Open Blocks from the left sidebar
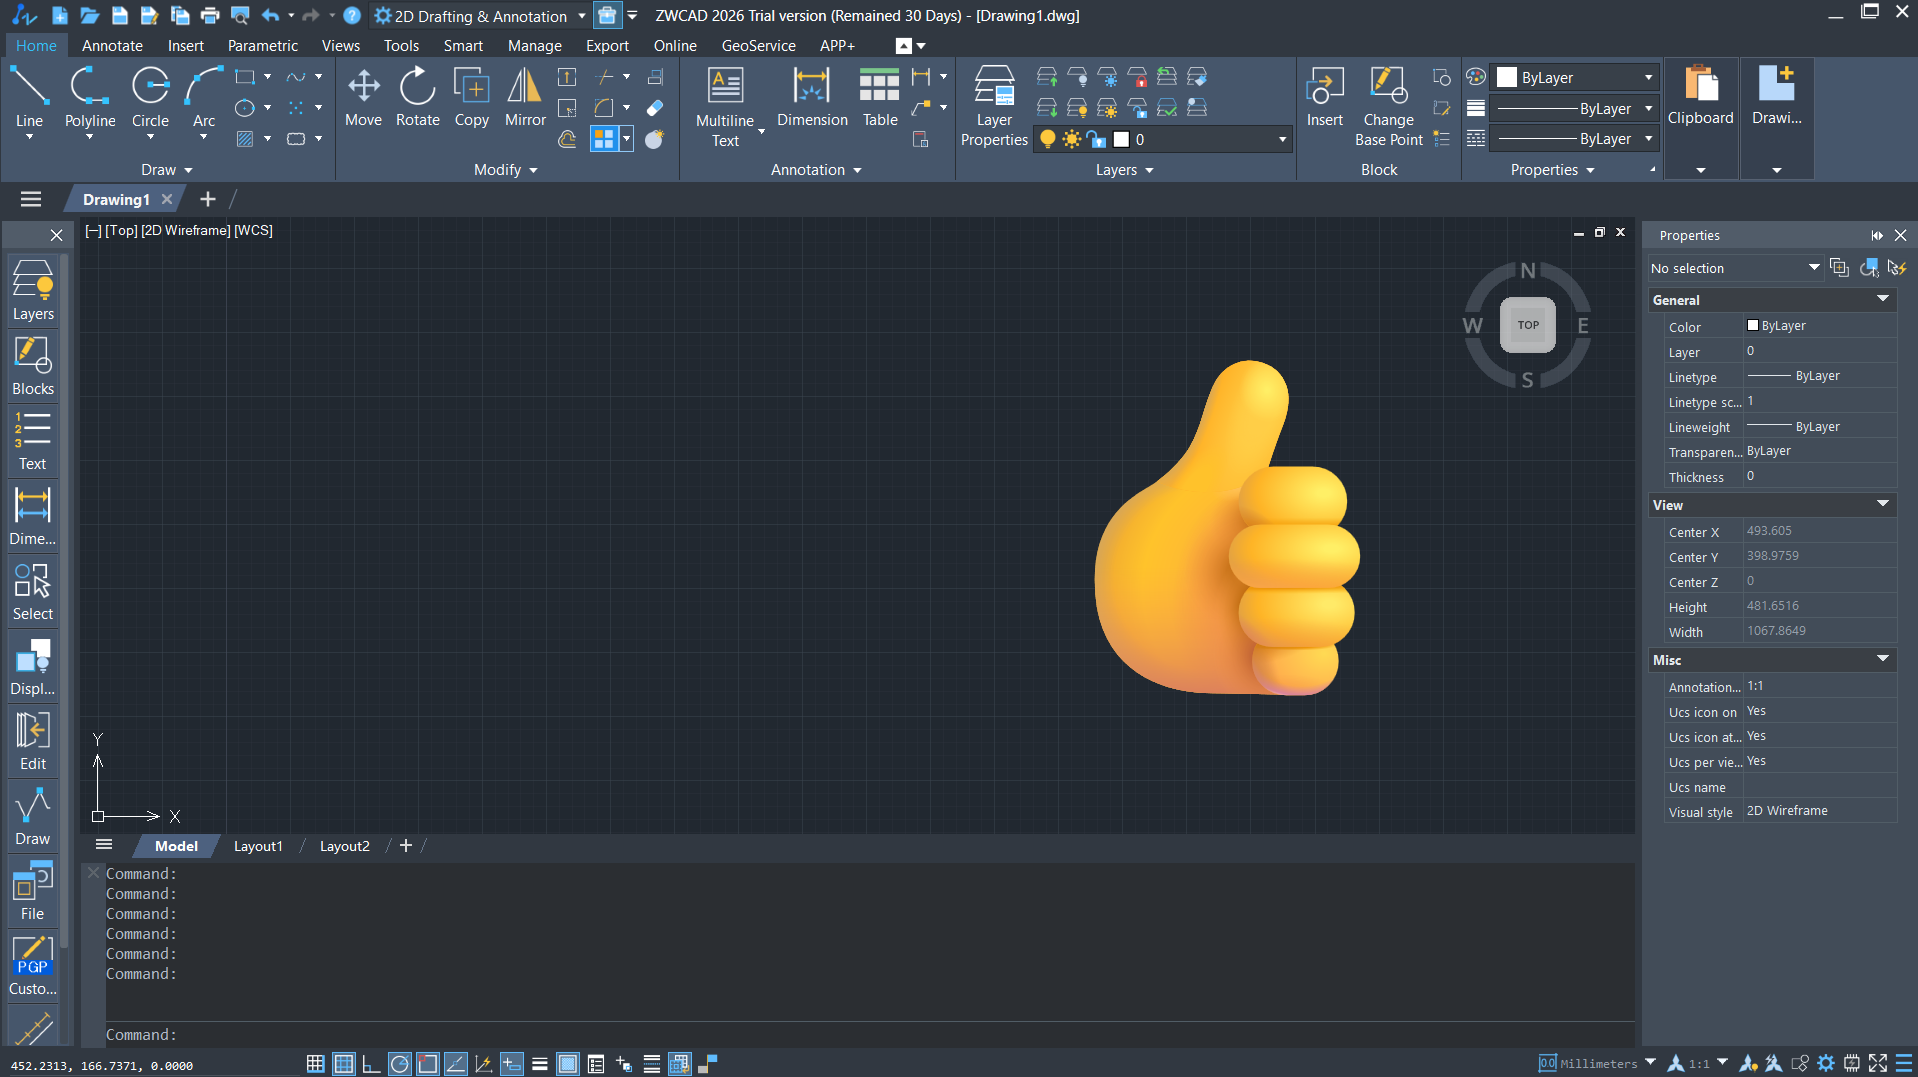This screenshot has height=1077, width=1918. pyautogui.click(x=33, y=366)
